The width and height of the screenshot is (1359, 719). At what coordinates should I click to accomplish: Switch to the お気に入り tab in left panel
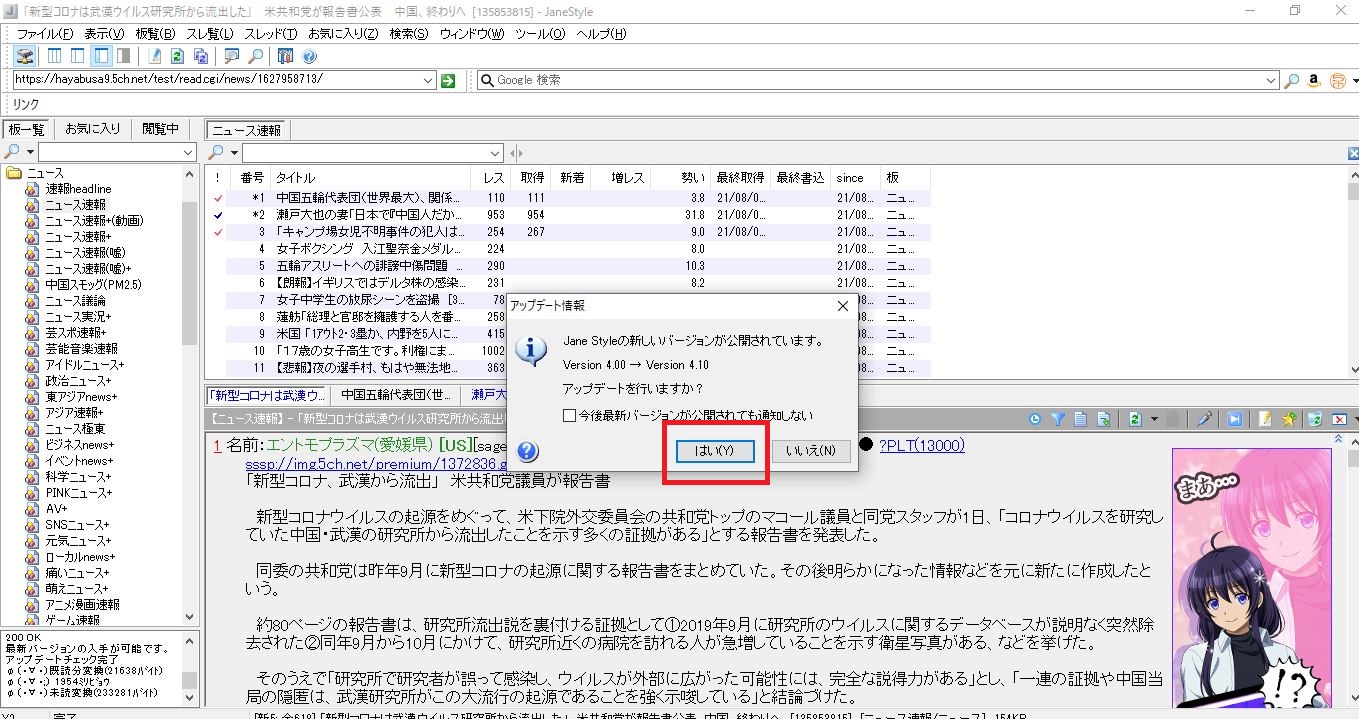[93, 129]
